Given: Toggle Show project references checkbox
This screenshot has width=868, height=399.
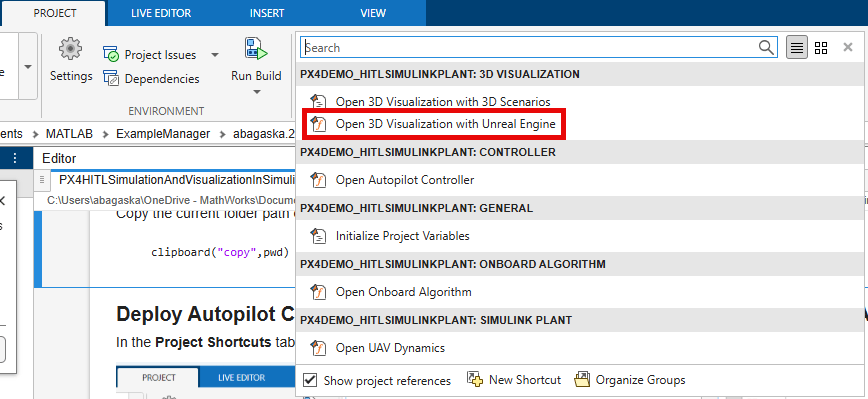Looking at the screenshot, I should (x=311, y=380).
